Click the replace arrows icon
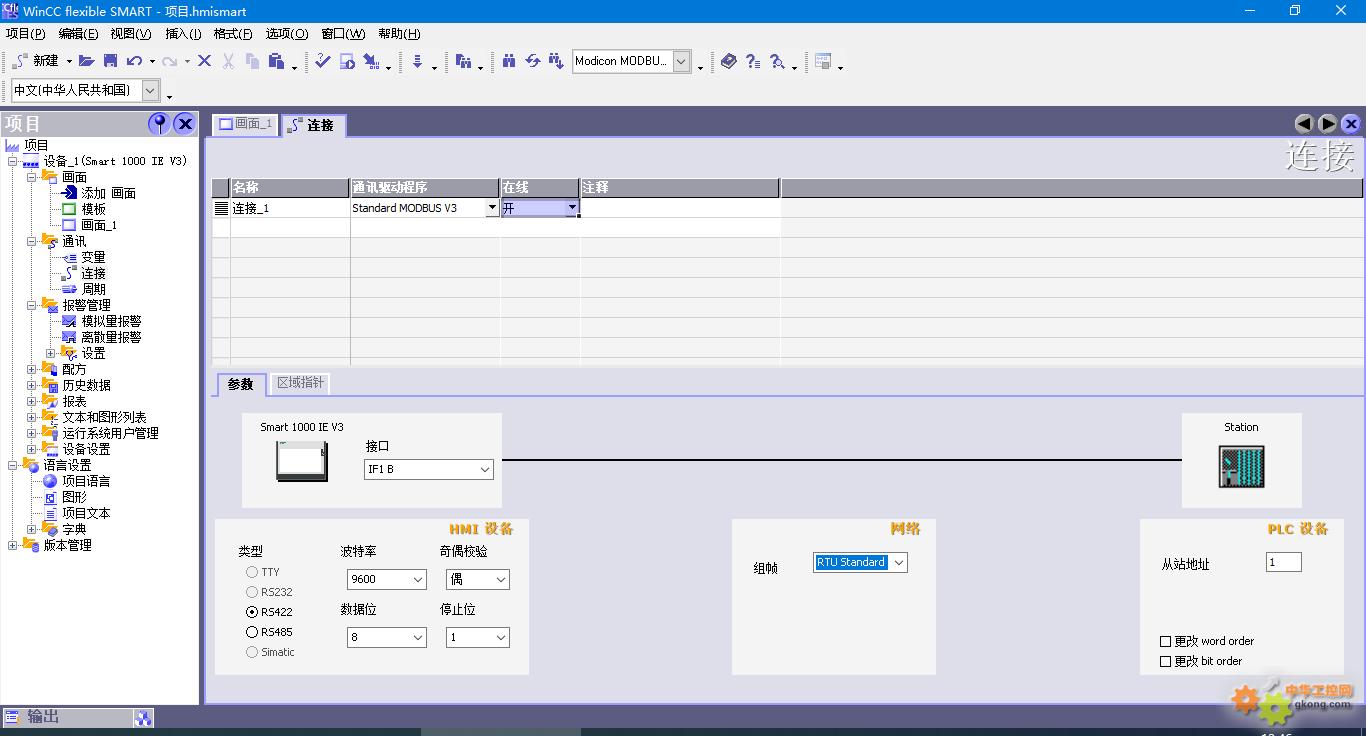1366x736 pixels. (x=533, y=61)
